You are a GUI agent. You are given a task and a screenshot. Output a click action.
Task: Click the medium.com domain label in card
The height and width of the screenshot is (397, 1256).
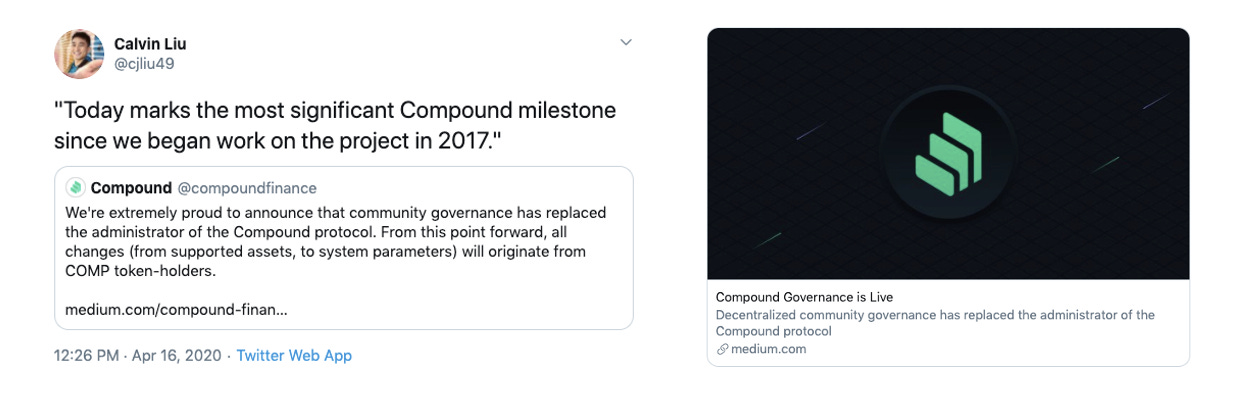pyautogui.click(x=768, y=349)
